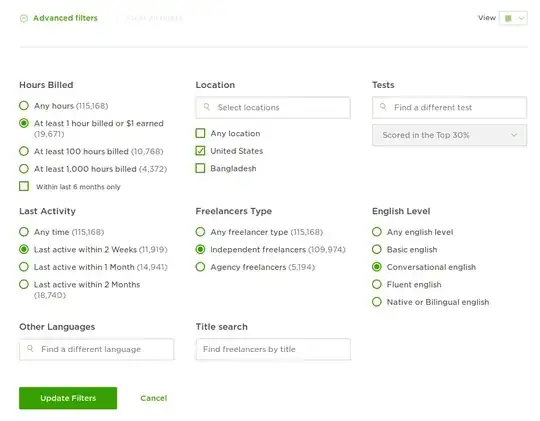540x421 pixels.
Task: Click the magnifier icon in Other Languages search
Action: (x=30, y=349)
